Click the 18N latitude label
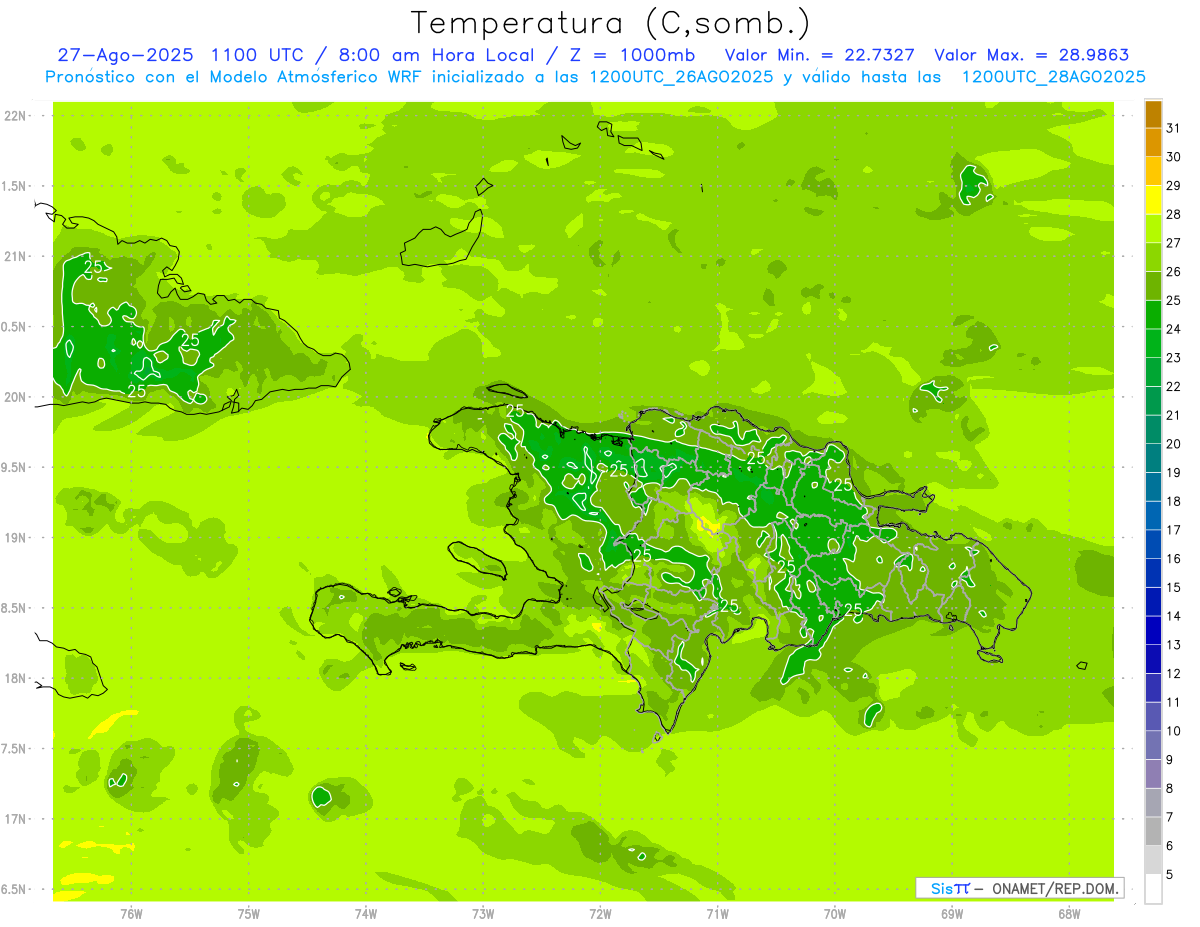Screen dimensions: 1200x927 [15, 678]
